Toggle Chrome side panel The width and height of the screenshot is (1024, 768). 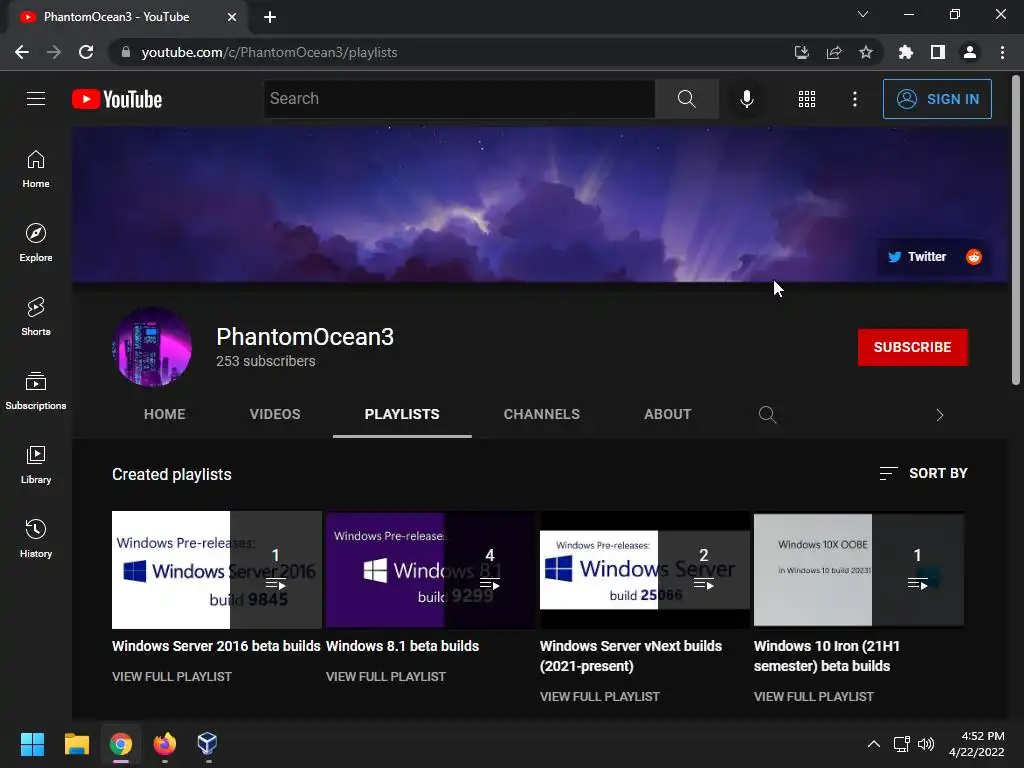click(938, 52)
